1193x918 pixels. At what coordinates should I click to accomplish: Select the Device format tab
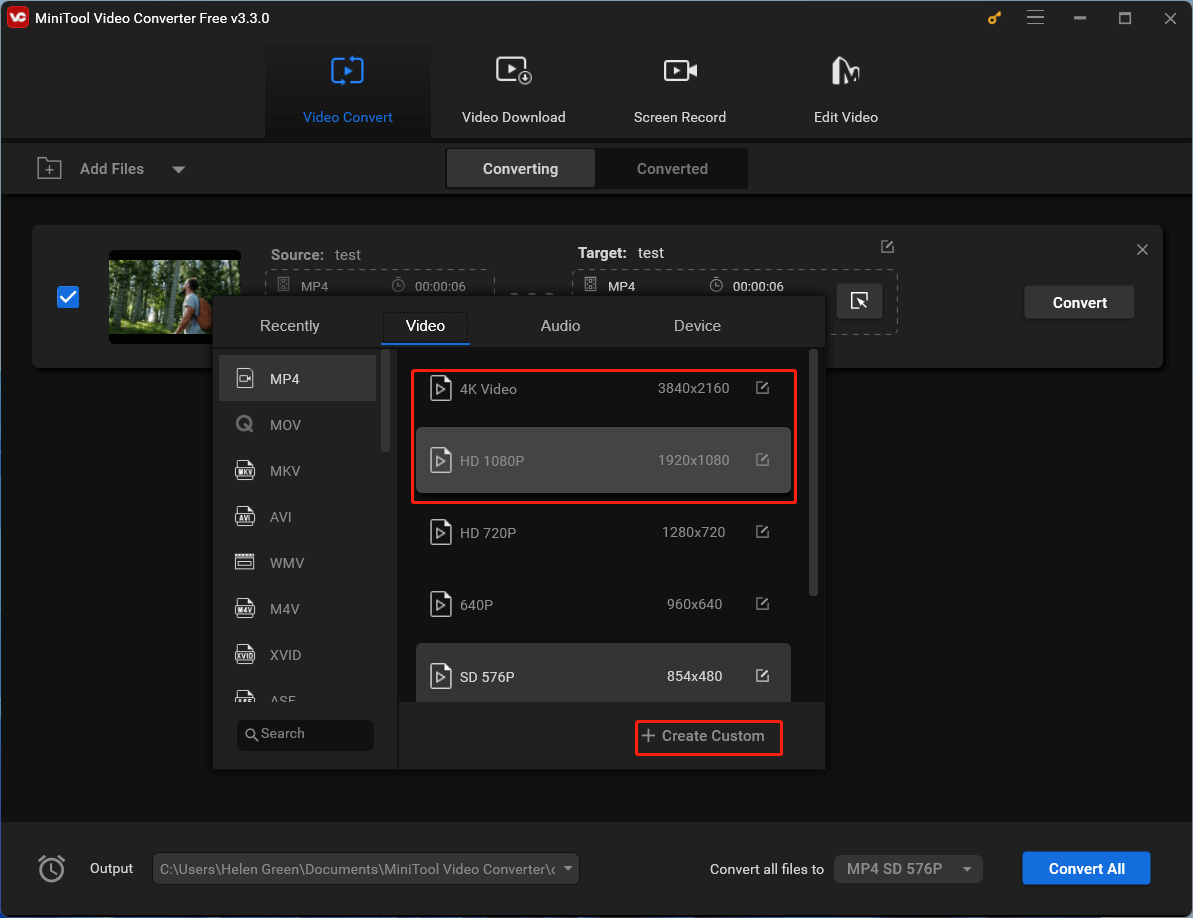click(x=697, y=326)
